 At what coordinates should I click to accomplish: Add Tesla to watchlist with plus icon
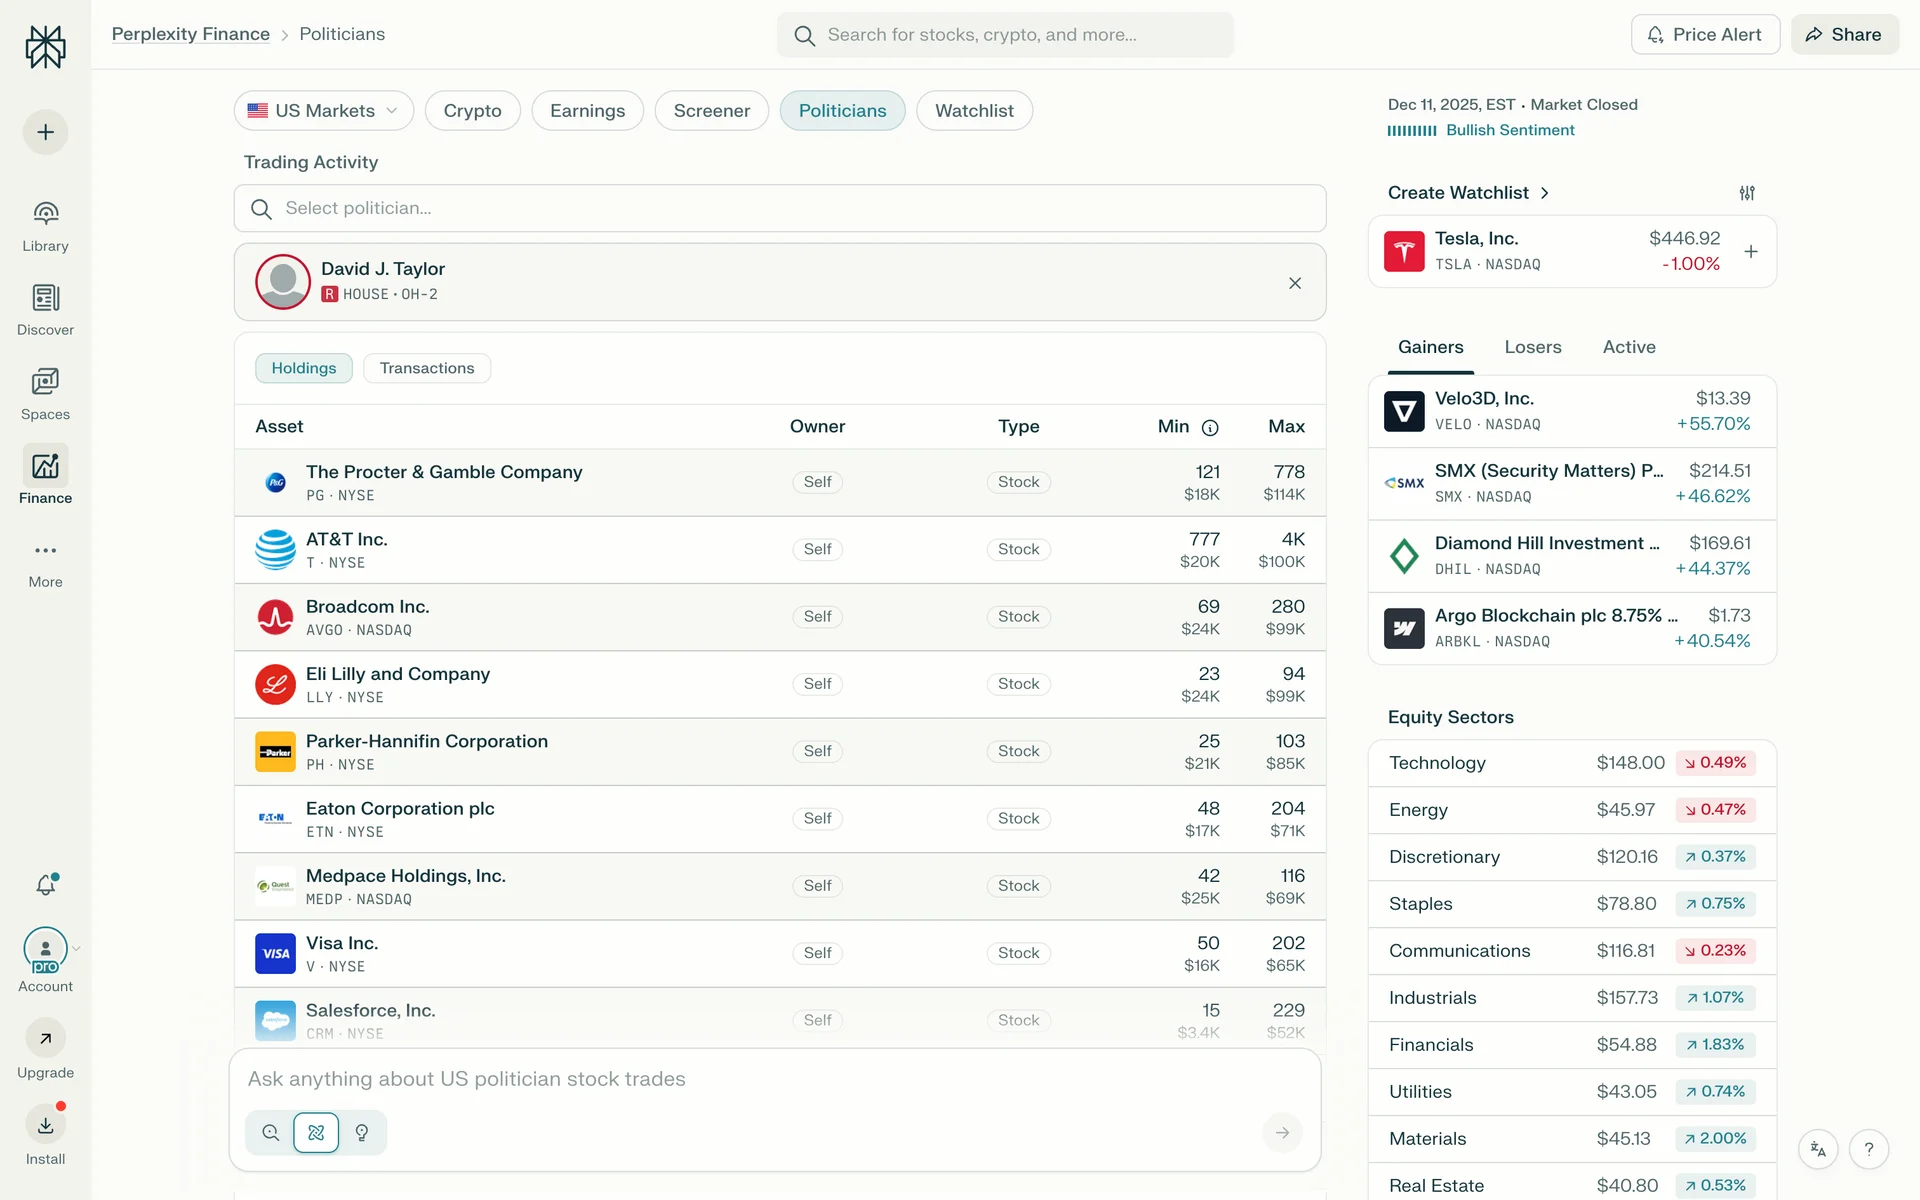click(x=1751, y=252)
